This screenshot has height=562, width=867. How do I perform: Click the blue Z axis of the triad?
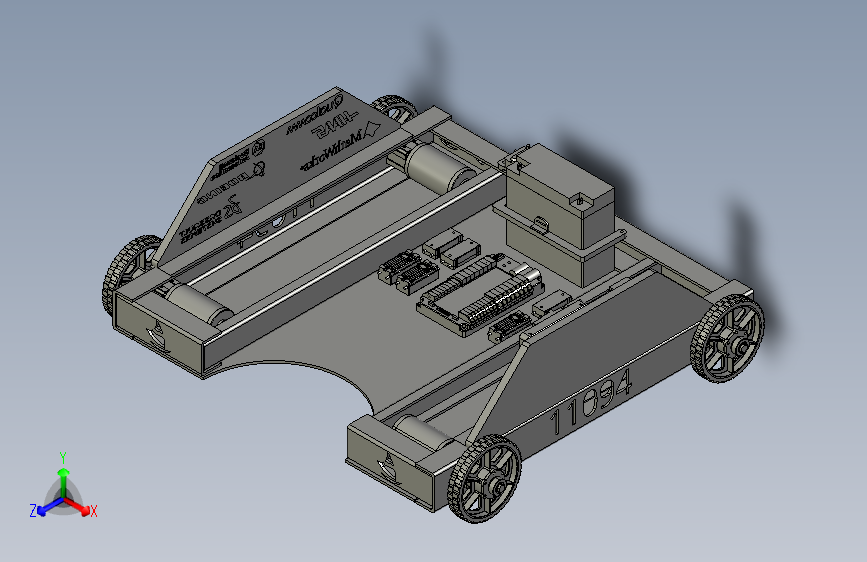pos(47,508)
